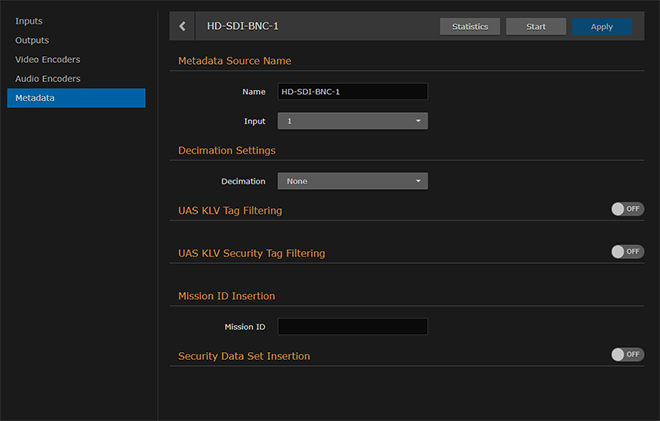Image resolution: width=660 pixels, height=421 pixels.
Task: Navigate to Audio Encoders
Action: [48, 78]
